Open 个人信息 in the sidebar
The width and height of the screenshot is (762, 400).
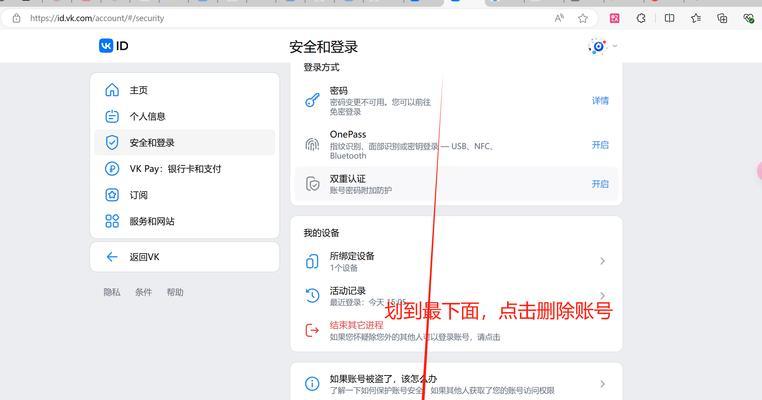[185, 116]
